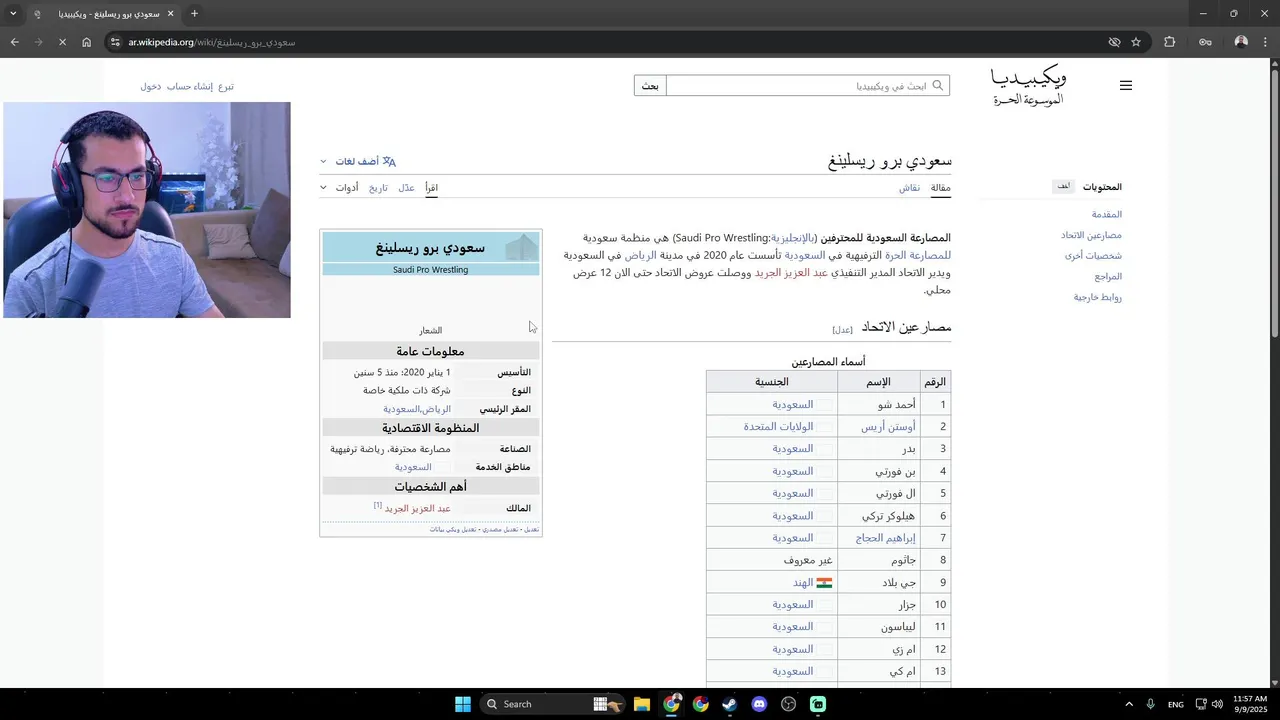Open بالإنجليزية link in intro paragraph
Viewport: 1280px width, 720px height.
pyautogui.click(x=791, y=238)
